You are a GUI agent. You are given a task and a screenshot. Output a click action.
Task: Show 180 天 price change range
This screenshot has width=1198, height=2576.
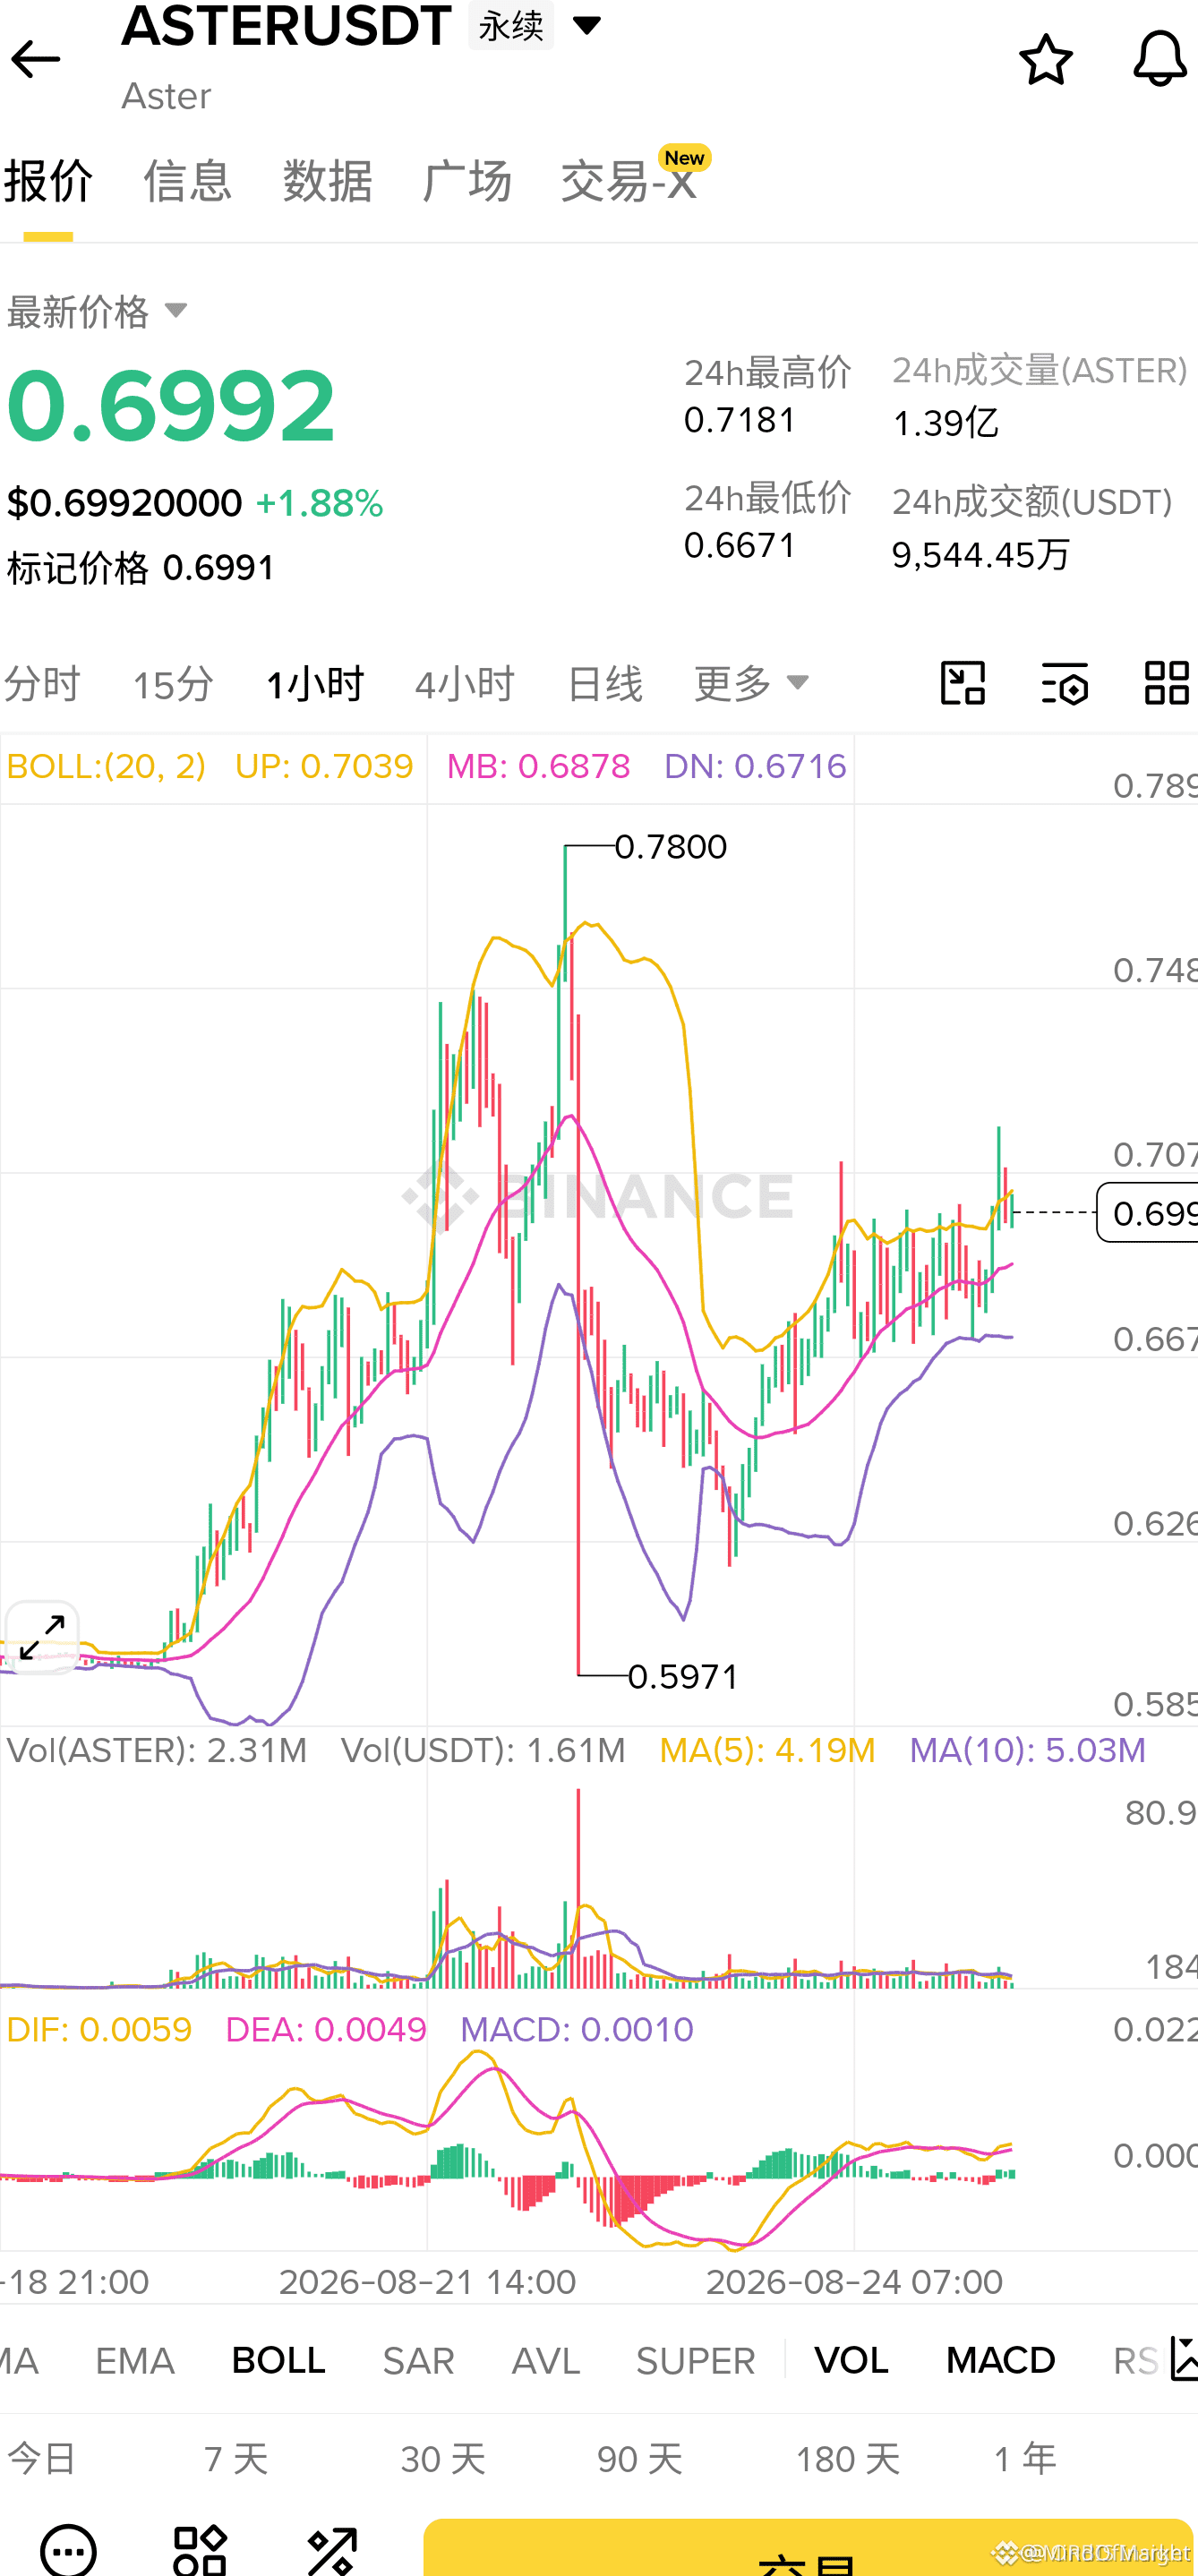click(848, 2459)
